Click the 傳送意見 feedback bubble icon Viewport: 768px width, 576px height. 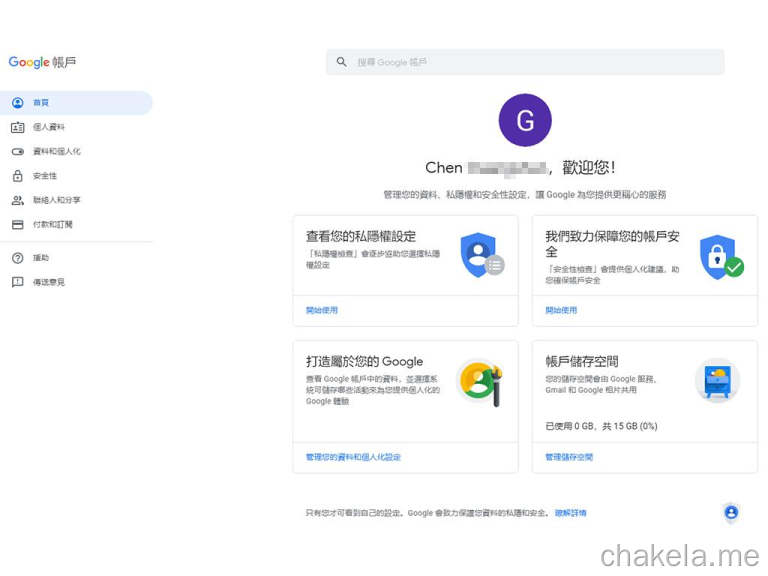coord(18,282)
